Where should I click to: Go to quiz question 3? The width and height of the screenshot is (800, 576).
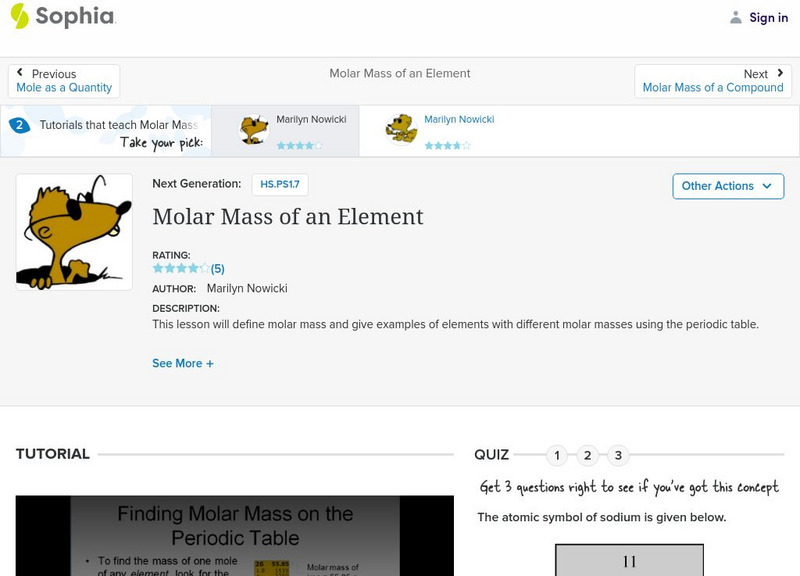[618, 456]
